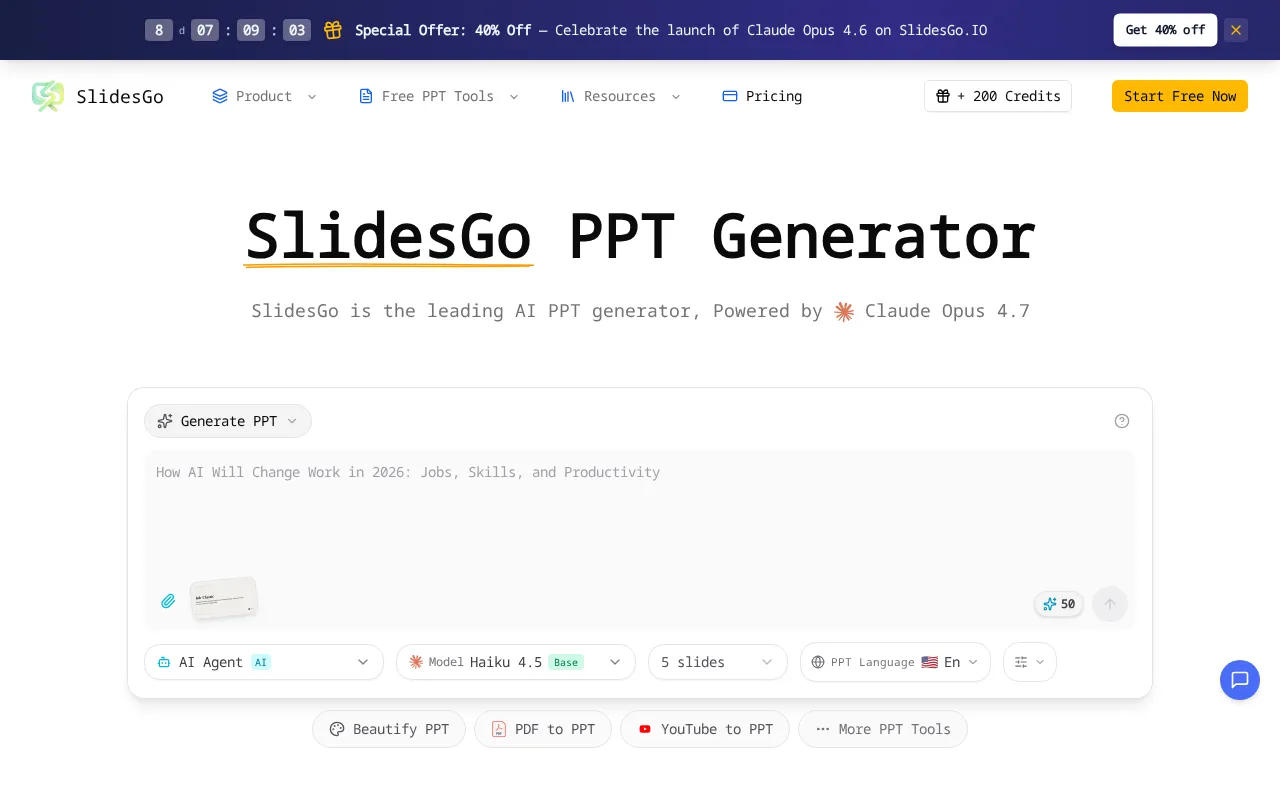Click the SlidesGo logo icon
The height and width of the screenshot is (800, 1280).
(x=48, y=96)
